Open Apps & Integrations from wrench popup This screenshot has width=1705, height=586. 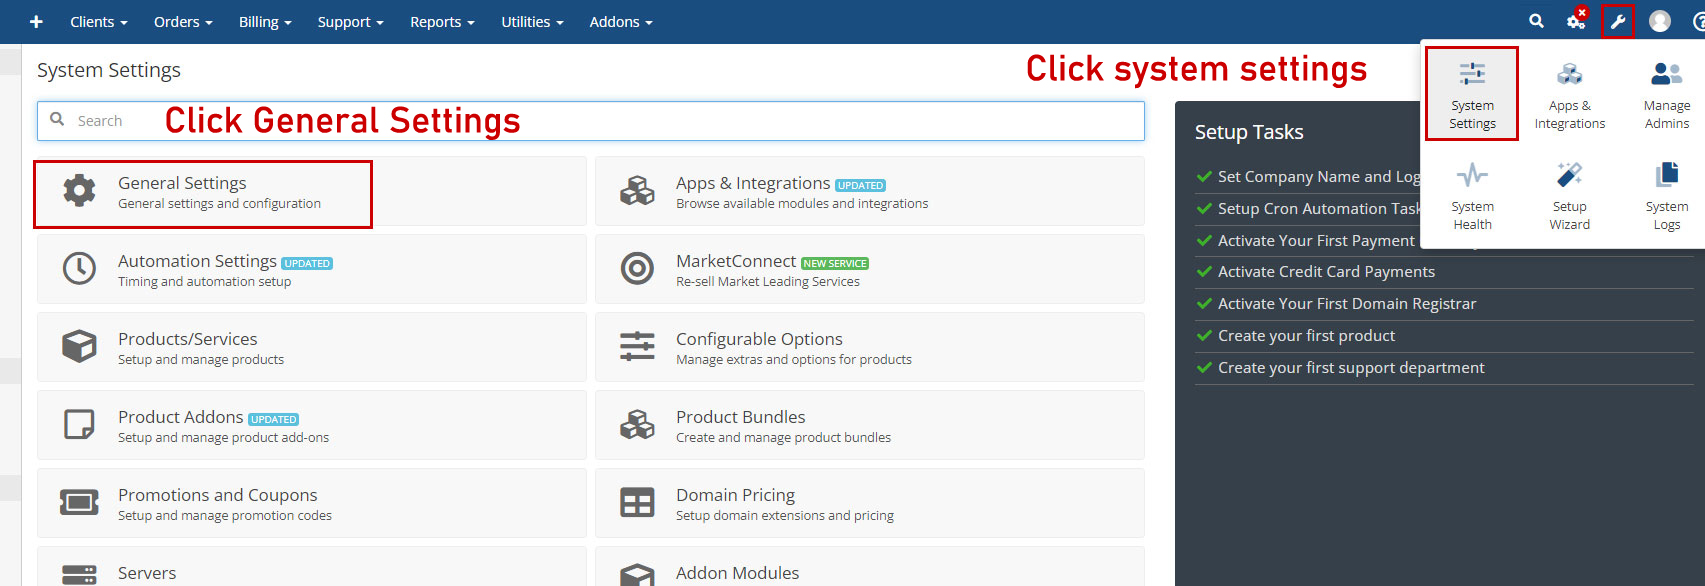[x=1569, y=94]
